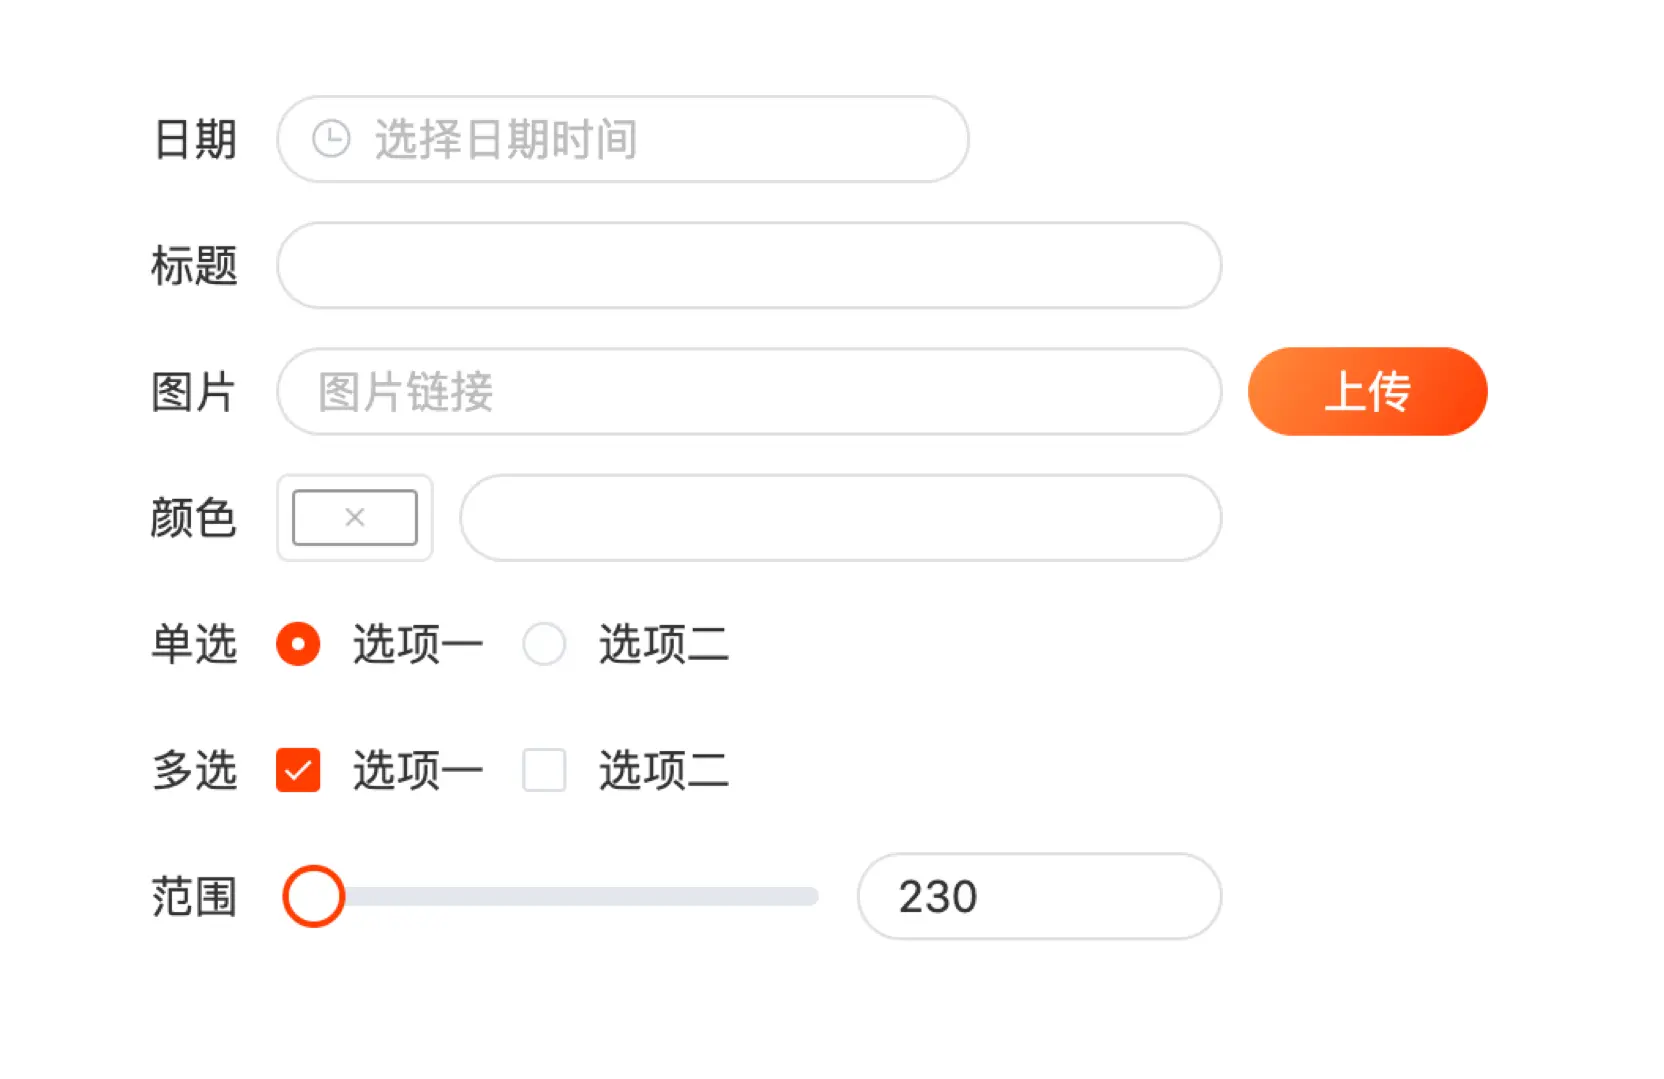Click the 选项二 text in 多选 row

(x=663, y=770)
